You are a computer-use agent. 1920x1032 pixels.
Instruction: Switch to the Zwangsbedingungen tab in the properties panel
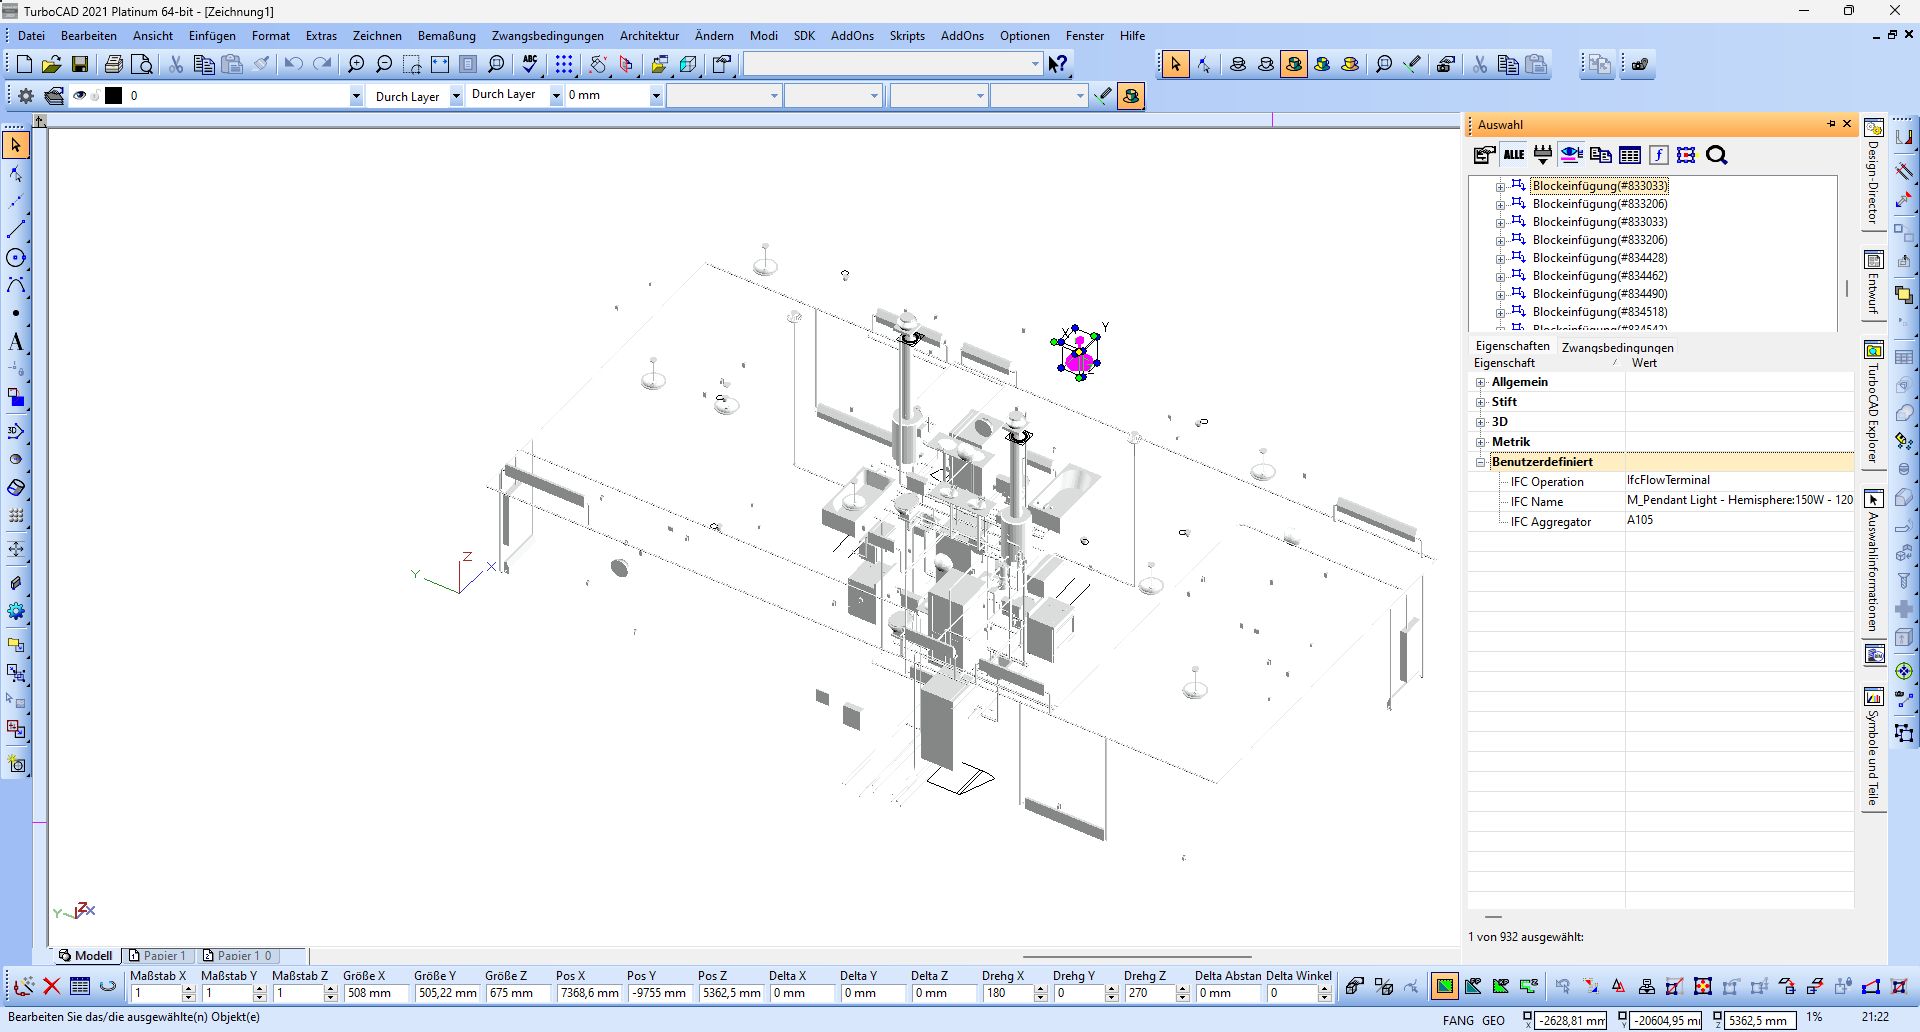point(1617,348)
